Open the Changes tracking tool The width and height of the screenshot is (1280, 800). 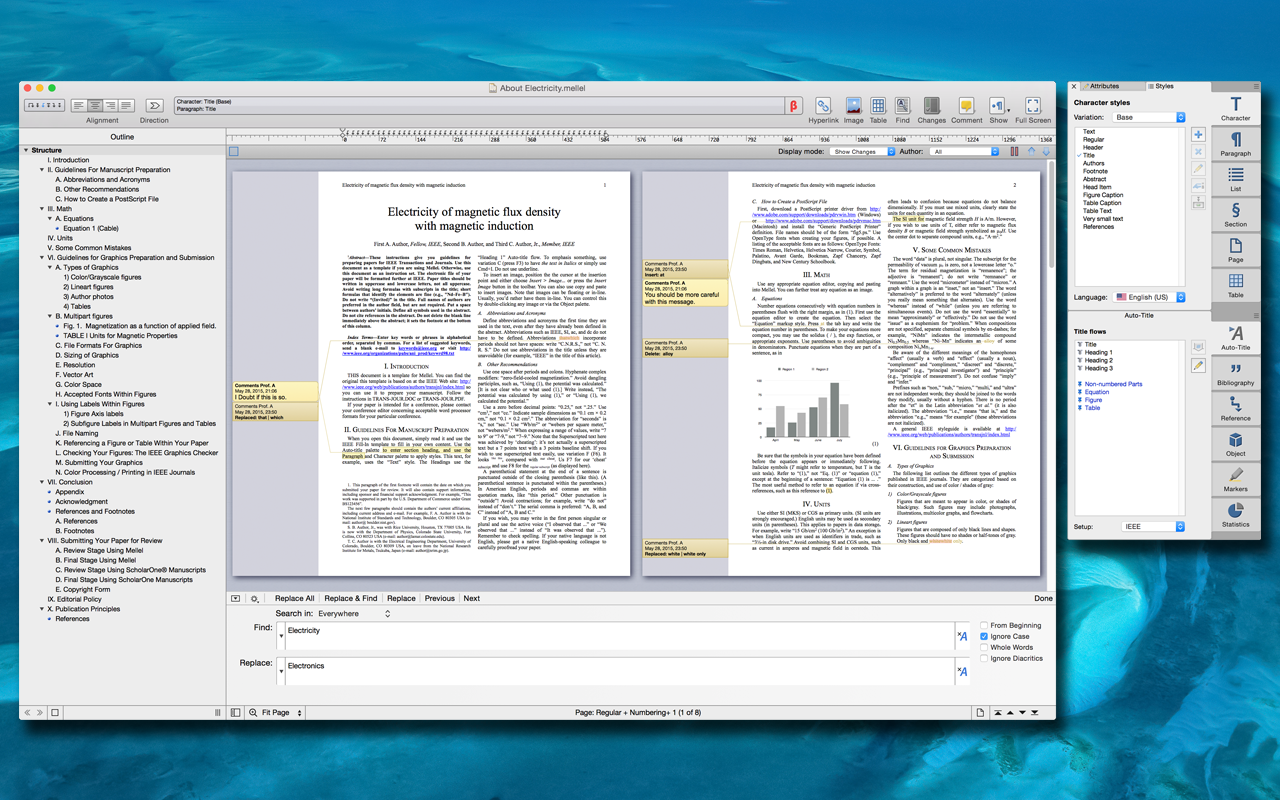(x=931, y=107)
